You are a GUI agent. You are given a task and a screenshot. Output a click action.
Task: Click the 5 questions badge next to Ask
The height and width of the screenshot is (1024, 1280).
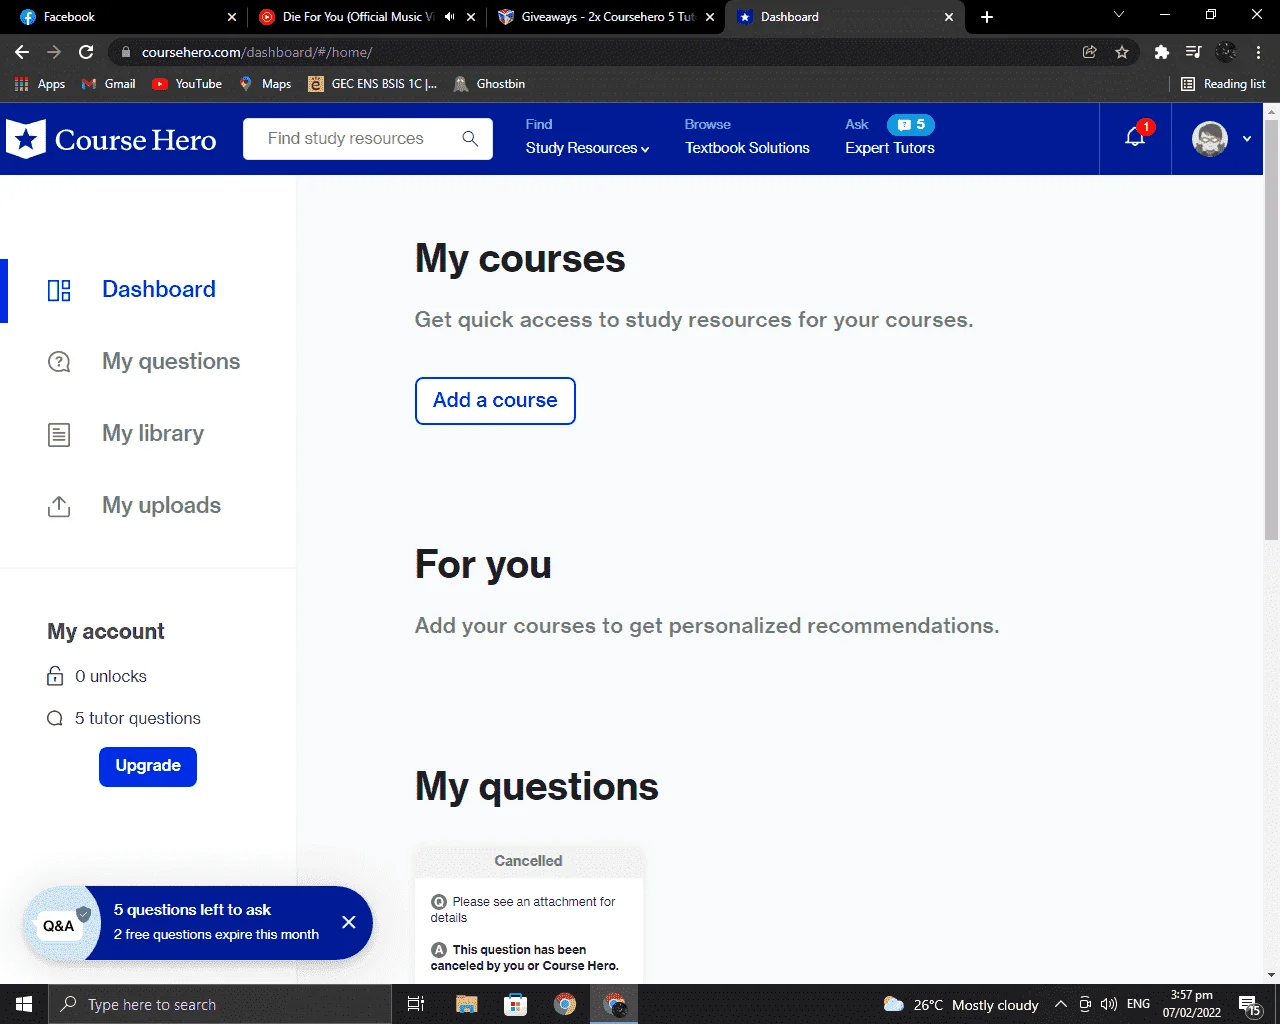pos(911,124)
